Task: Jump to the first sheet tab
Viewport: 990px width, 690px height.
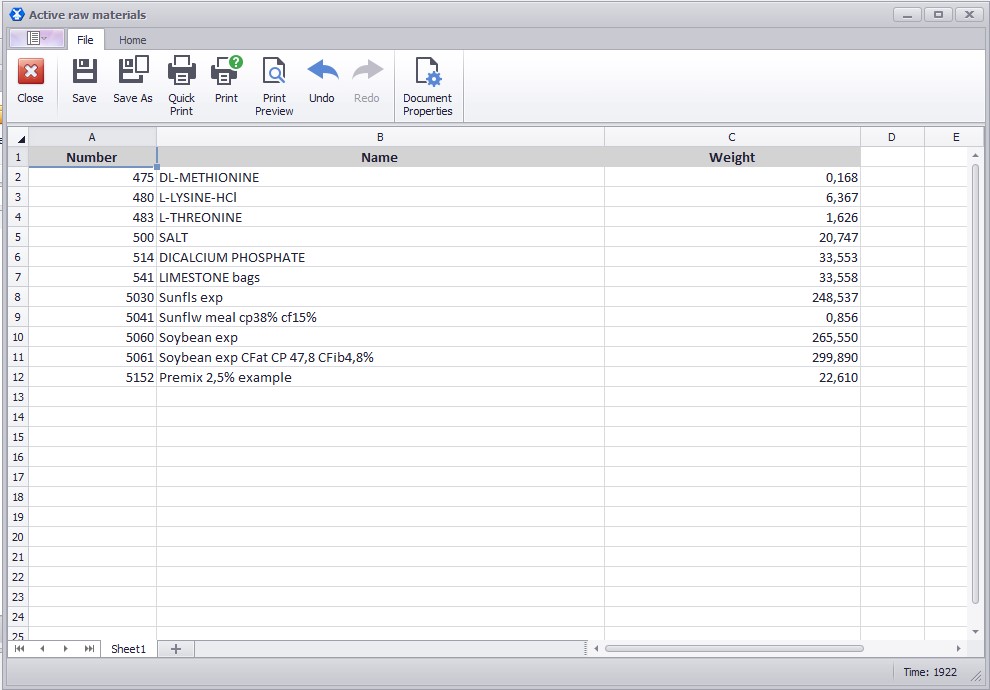Action: (x=20, y=649)
